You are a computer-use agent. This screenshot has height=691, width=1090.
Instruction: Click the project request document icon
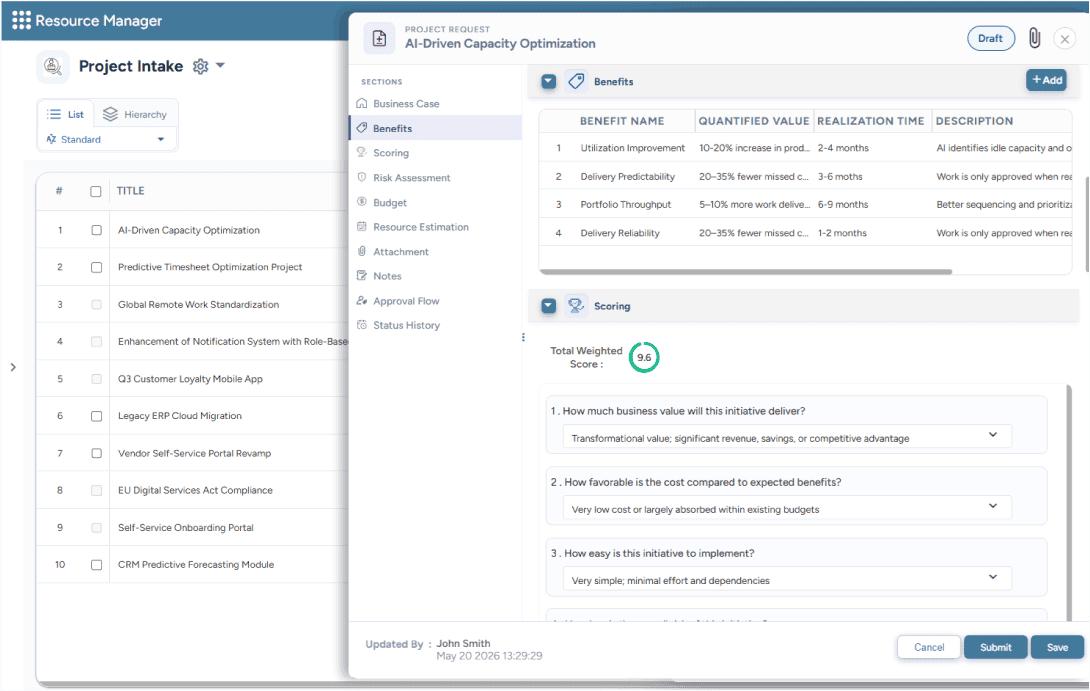pyautogui.click(x=380, y=38)
